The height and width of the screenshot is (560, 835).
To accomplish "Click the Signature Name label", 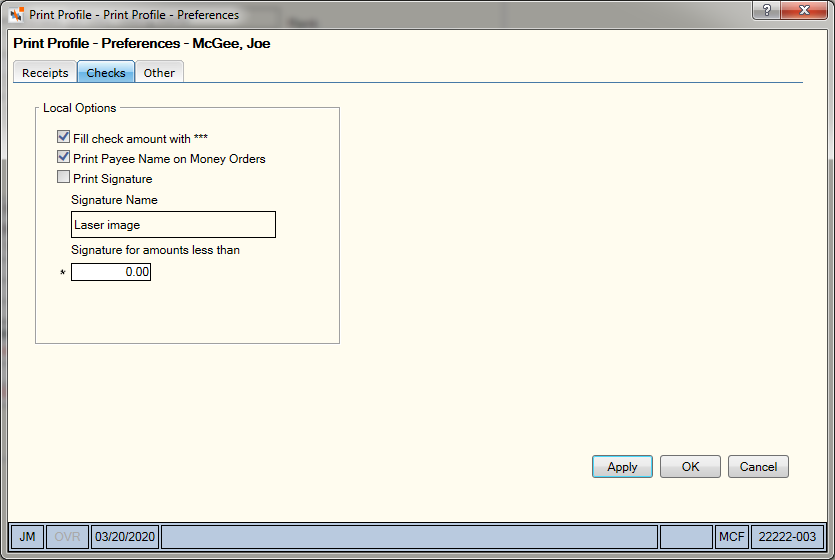I will click(114, 200).
